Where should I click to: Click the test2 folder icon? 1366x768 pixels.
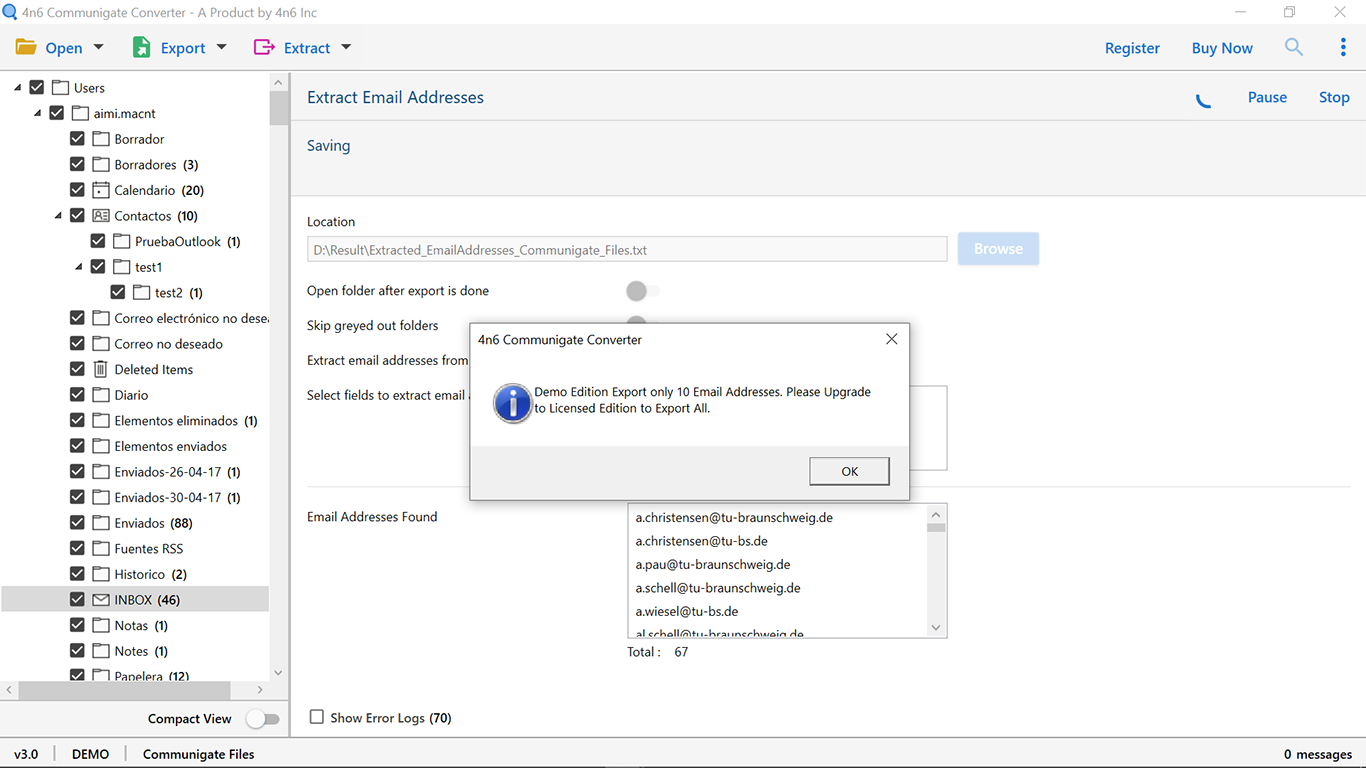141,293
